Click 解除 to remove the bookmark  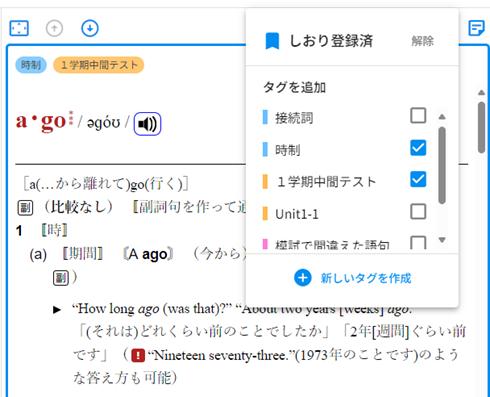[422, 41]
